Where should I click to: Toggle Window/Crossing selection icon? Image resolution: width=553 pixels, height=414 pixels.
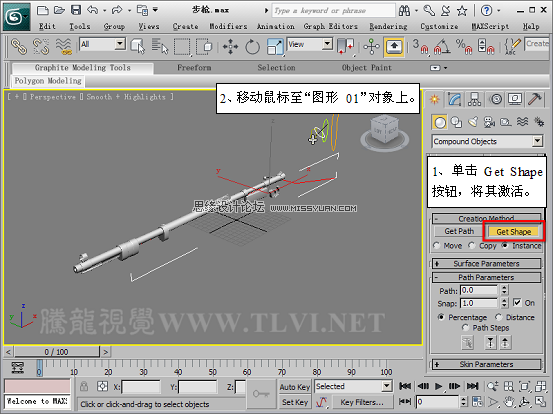tap(204, 47)
